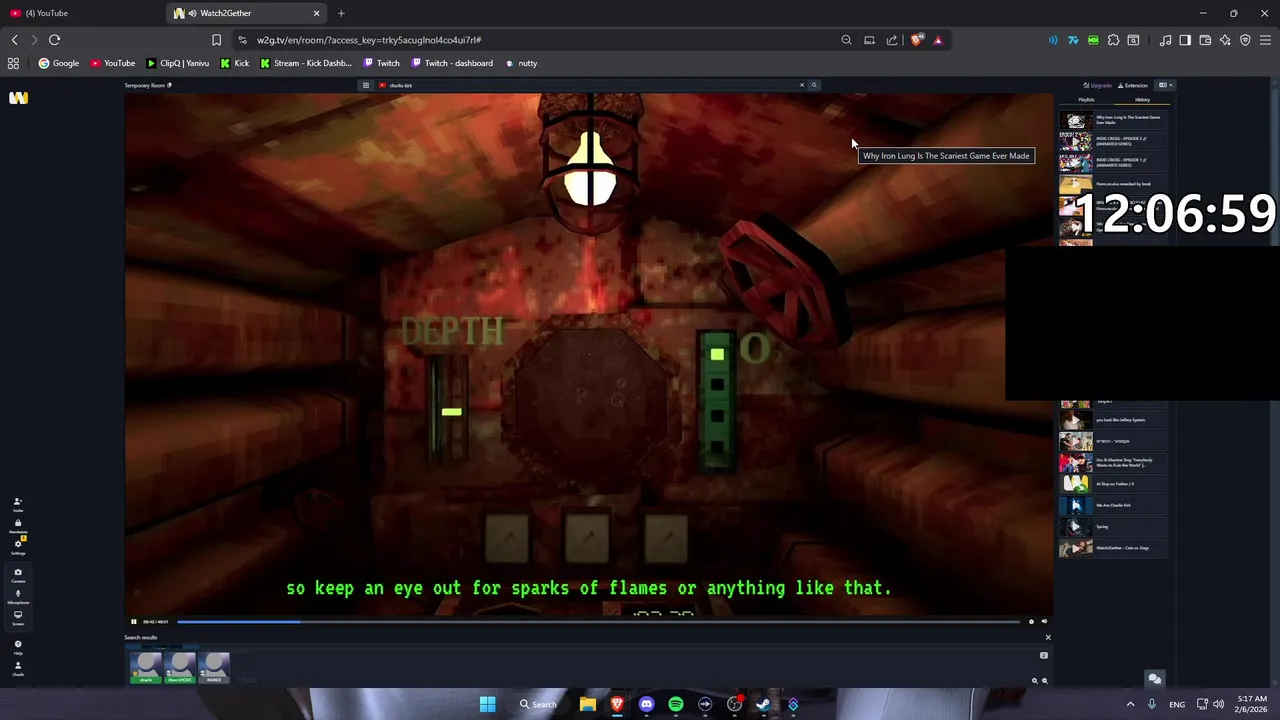
Task: Select 'you look like Jeffery Epstein' history item
Action: (1112, 420)
